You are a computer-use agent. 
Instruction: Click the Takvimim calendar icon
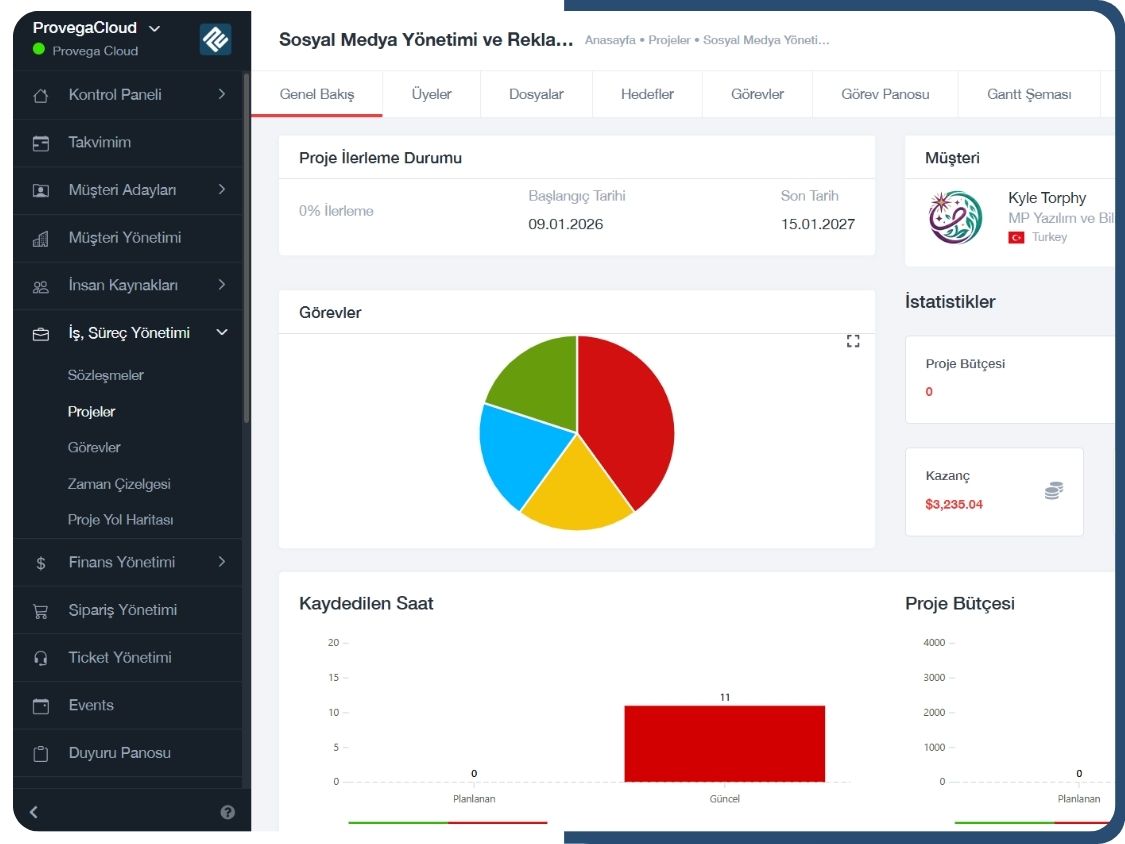coord(41,143)
